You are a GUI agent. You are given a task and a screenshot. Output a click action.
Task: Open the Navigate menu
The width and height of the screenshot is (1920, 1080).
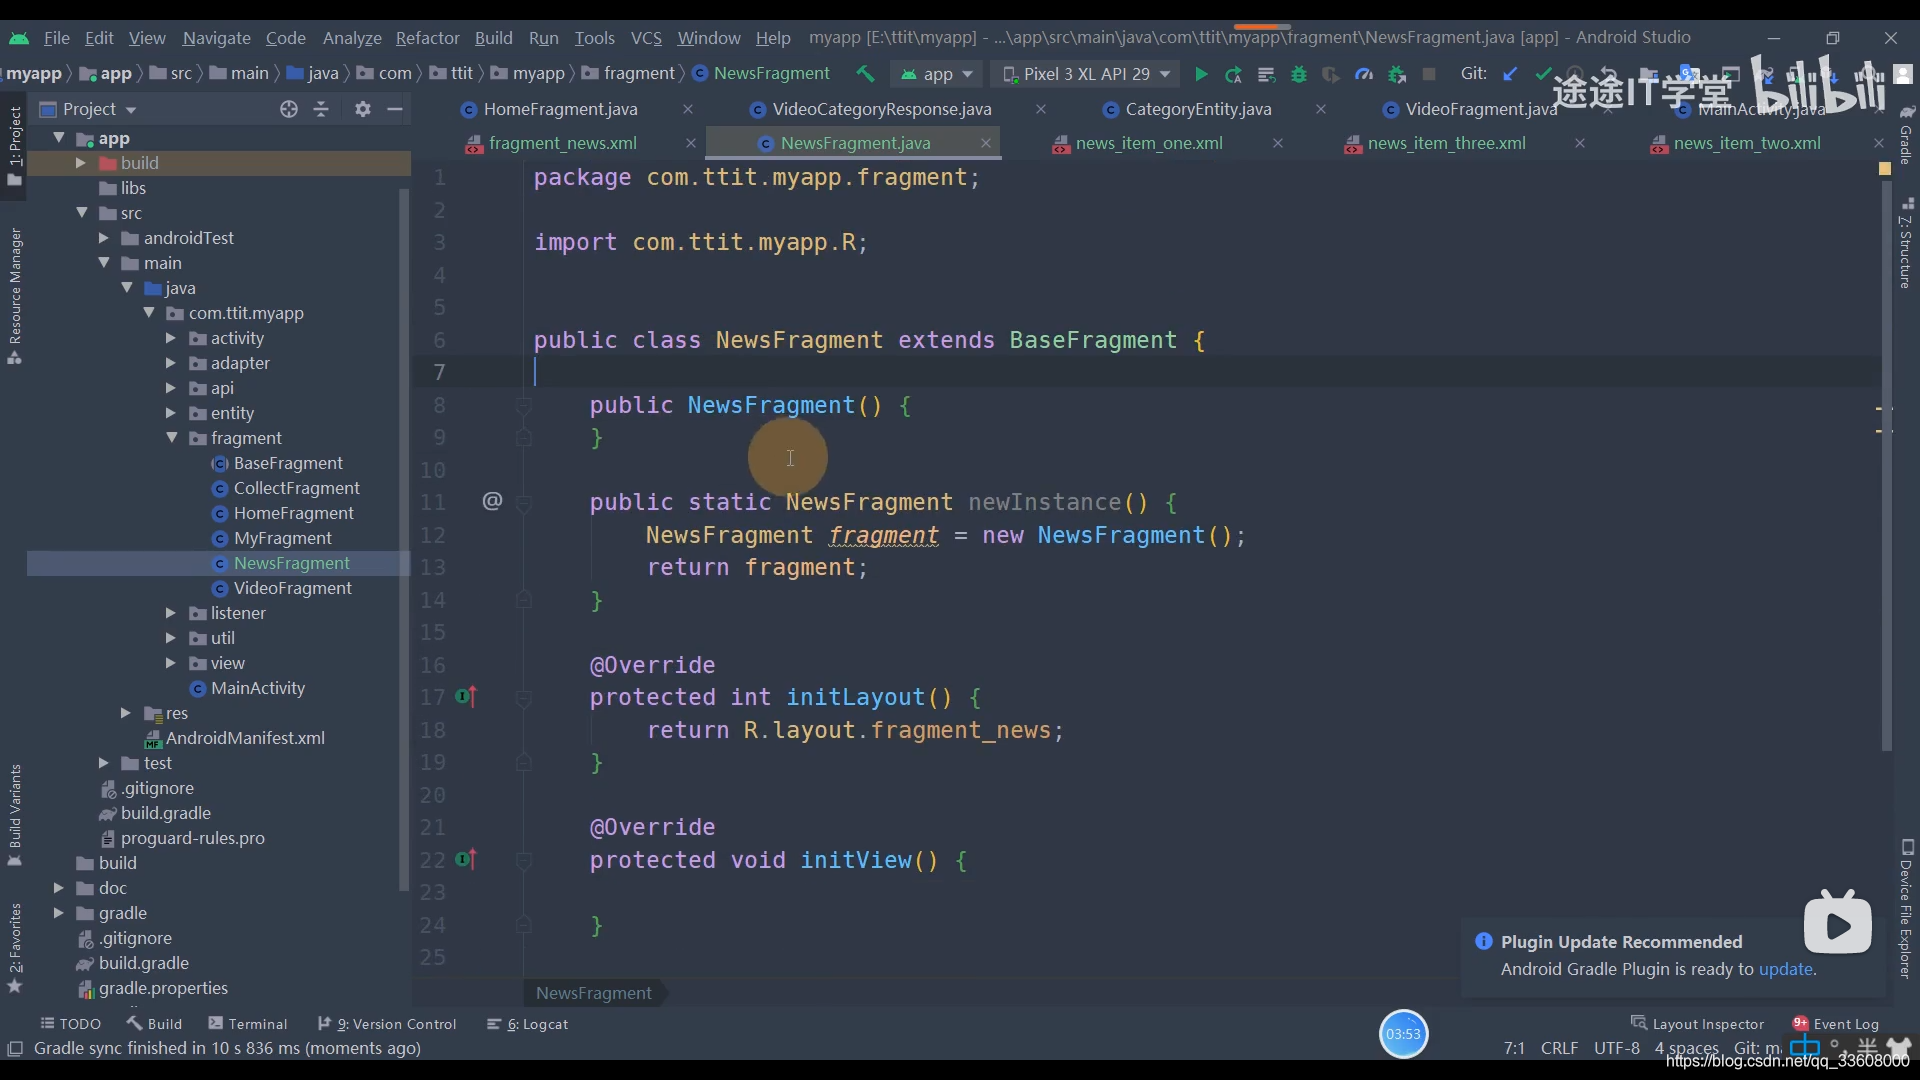click(x=216, y=38)
